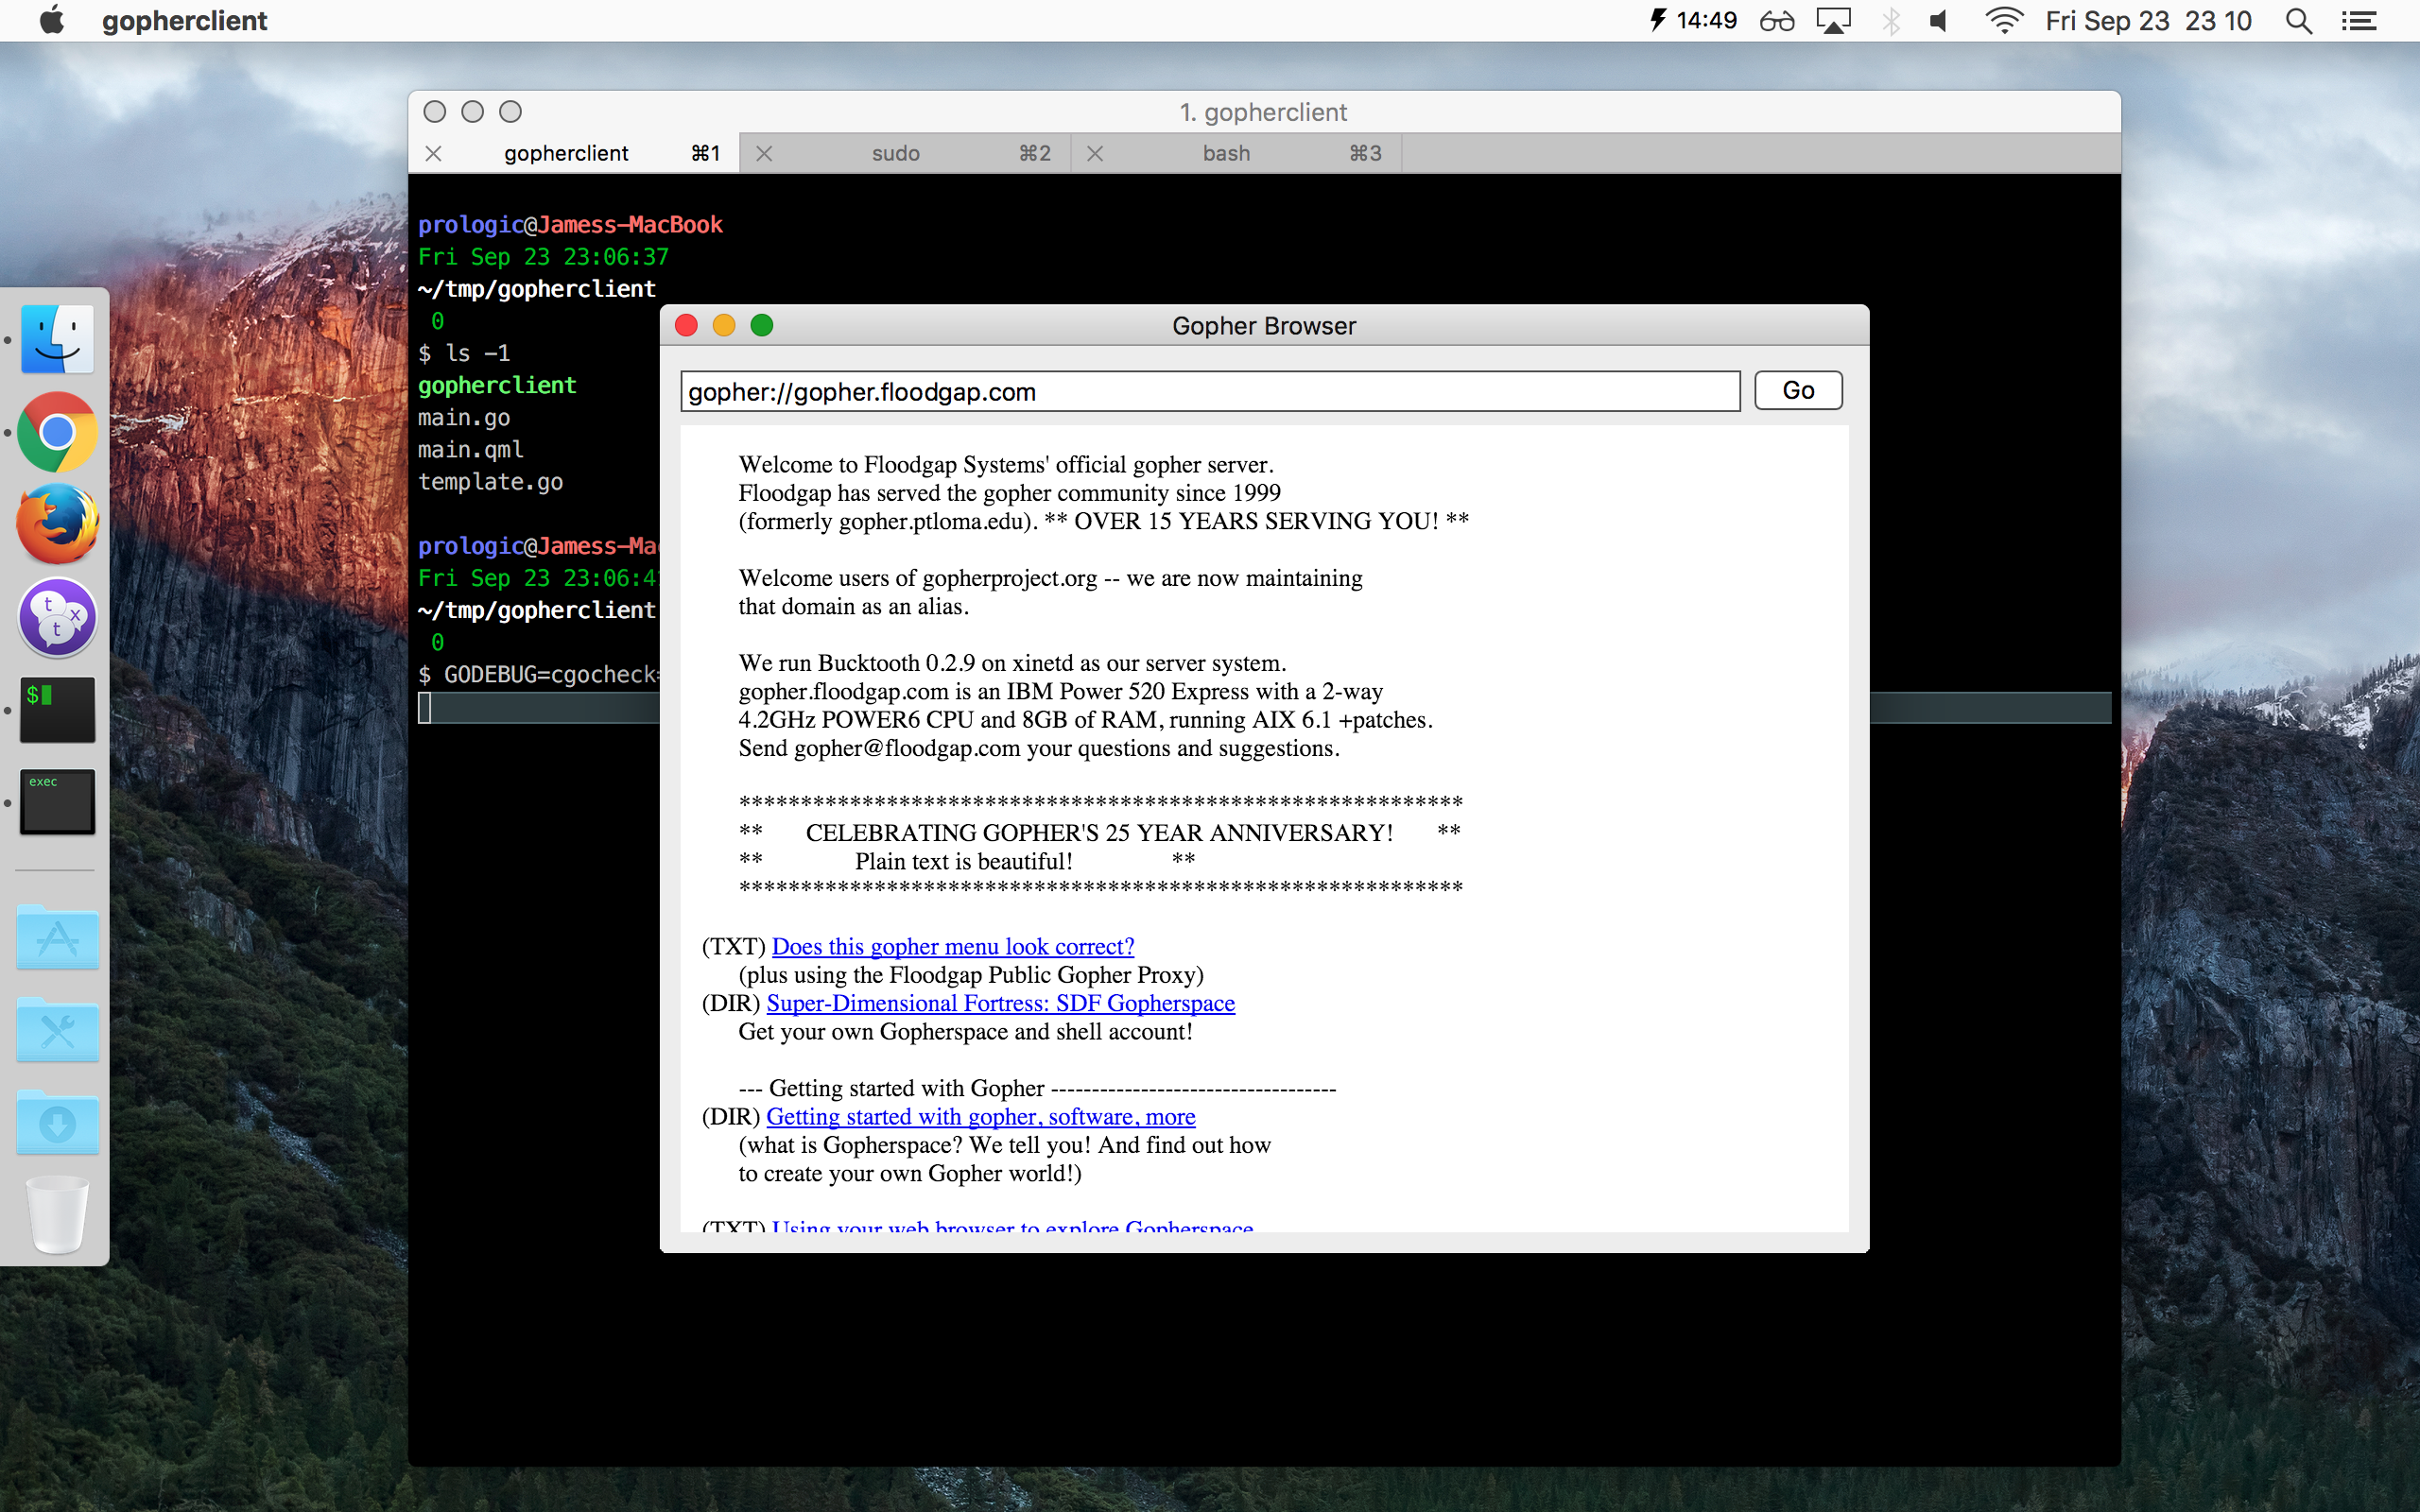Viewport: 2420px width, 1512px height.
Task: Click 'template.go' in terminal listing
Action: point(490,481)
